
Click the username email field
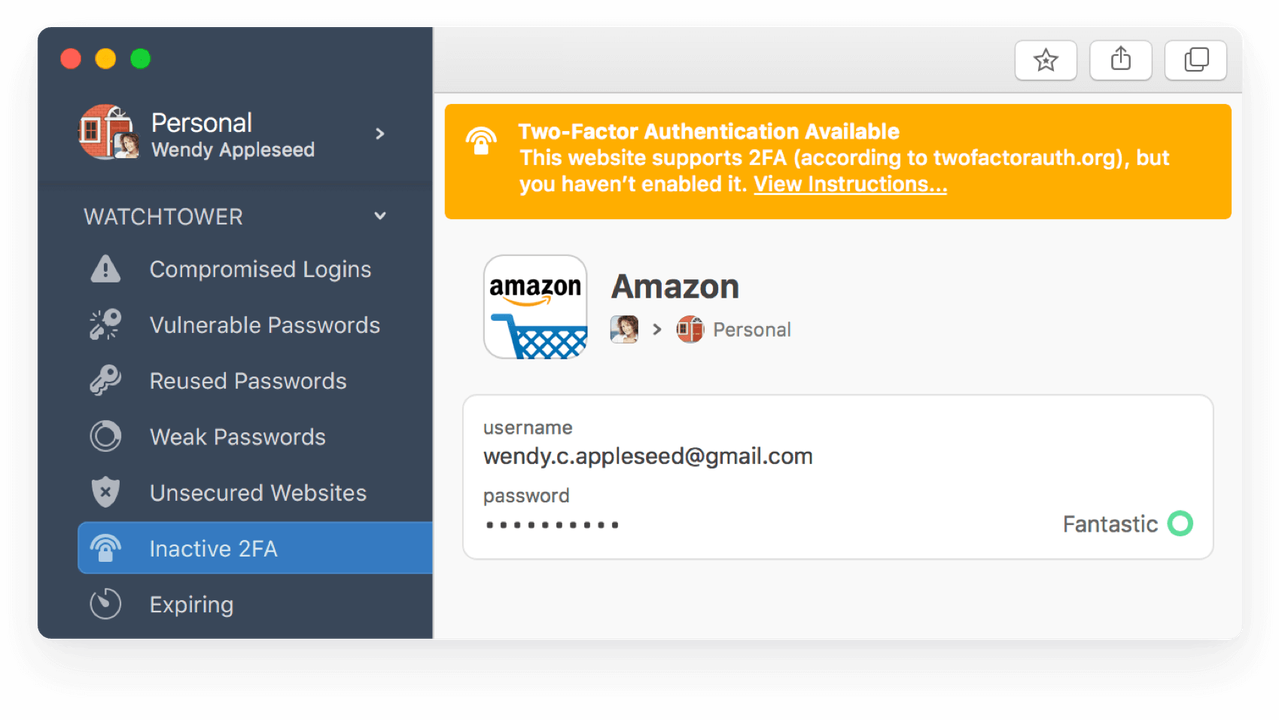(647, 456)
